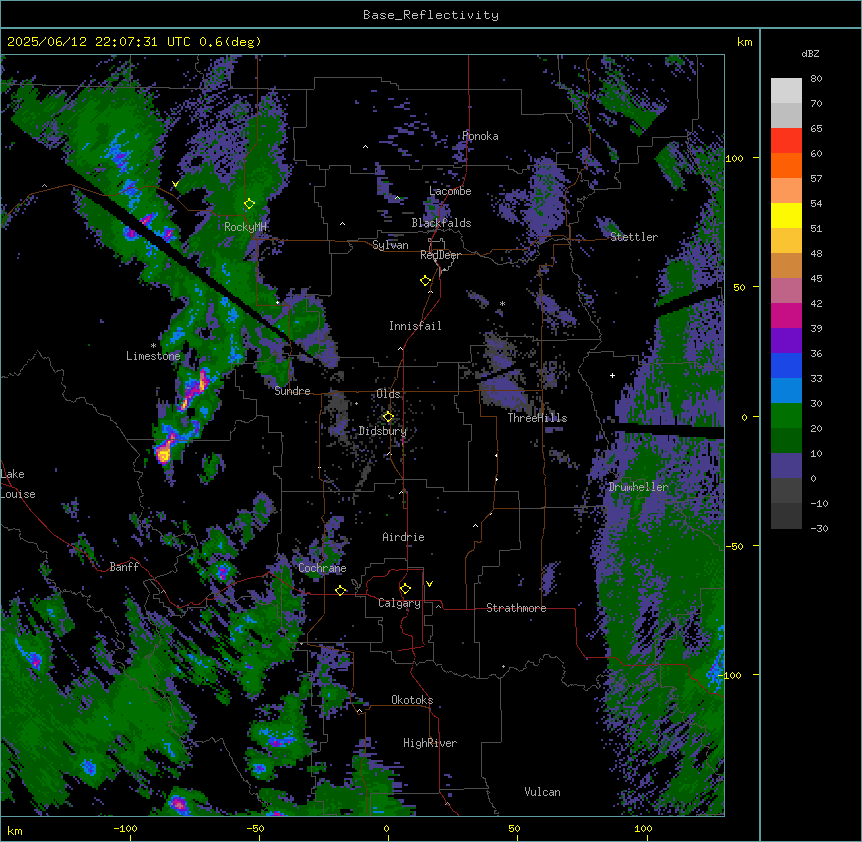
Task: Select the yellow diamond marker between Olds and Didsbury
Action: point(388,417)
